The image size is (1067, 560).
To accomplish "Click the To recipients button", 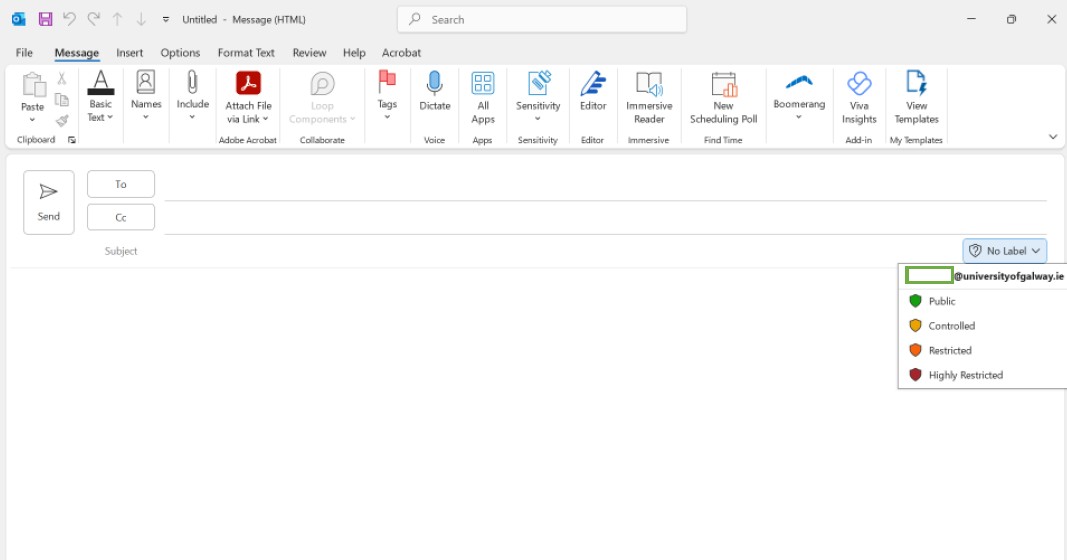I will point(120,184).
